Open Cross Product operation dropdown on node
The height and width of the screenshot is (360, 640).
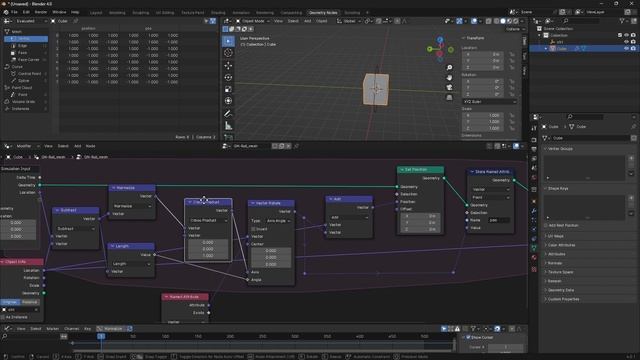(x=209, y=220)
